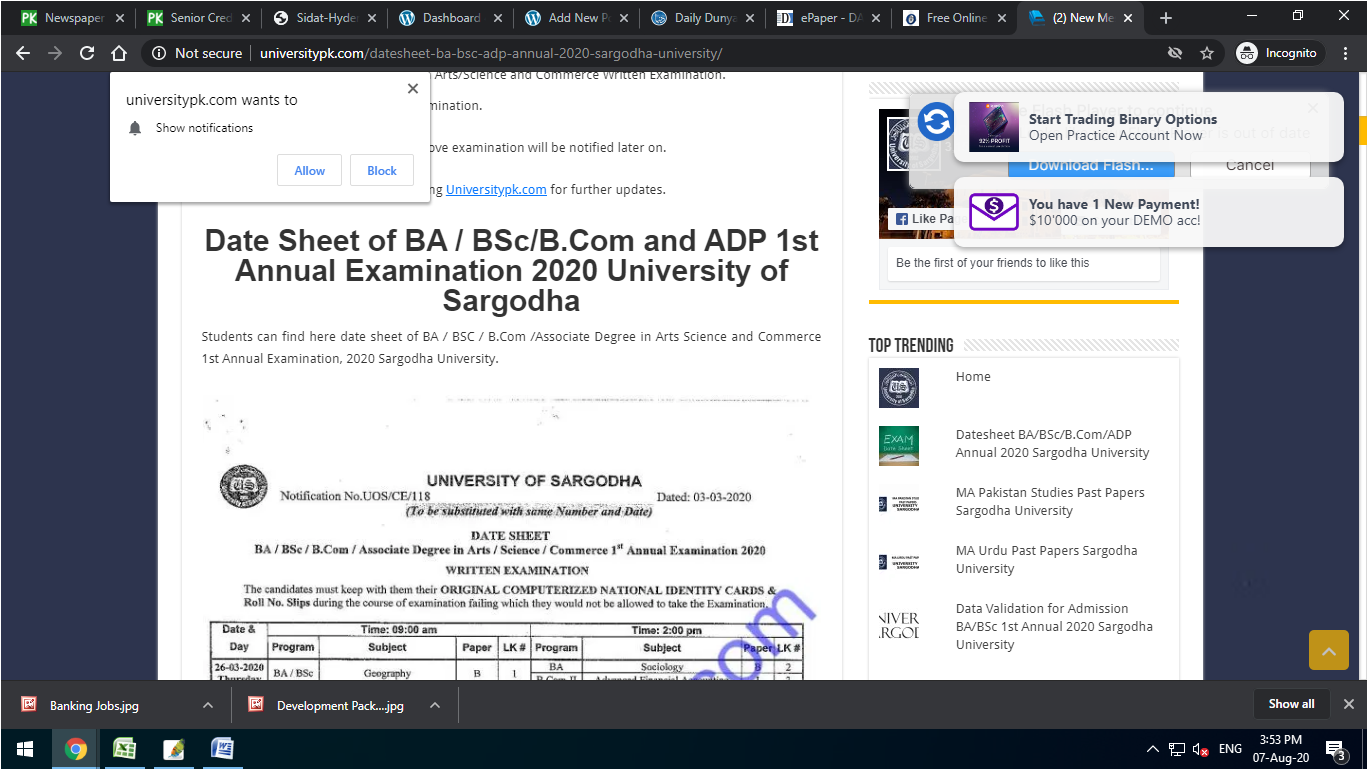Screen dimensions: 1368x770
Task: Click the browser forward arrow
Action: click(x=55, y=53)
